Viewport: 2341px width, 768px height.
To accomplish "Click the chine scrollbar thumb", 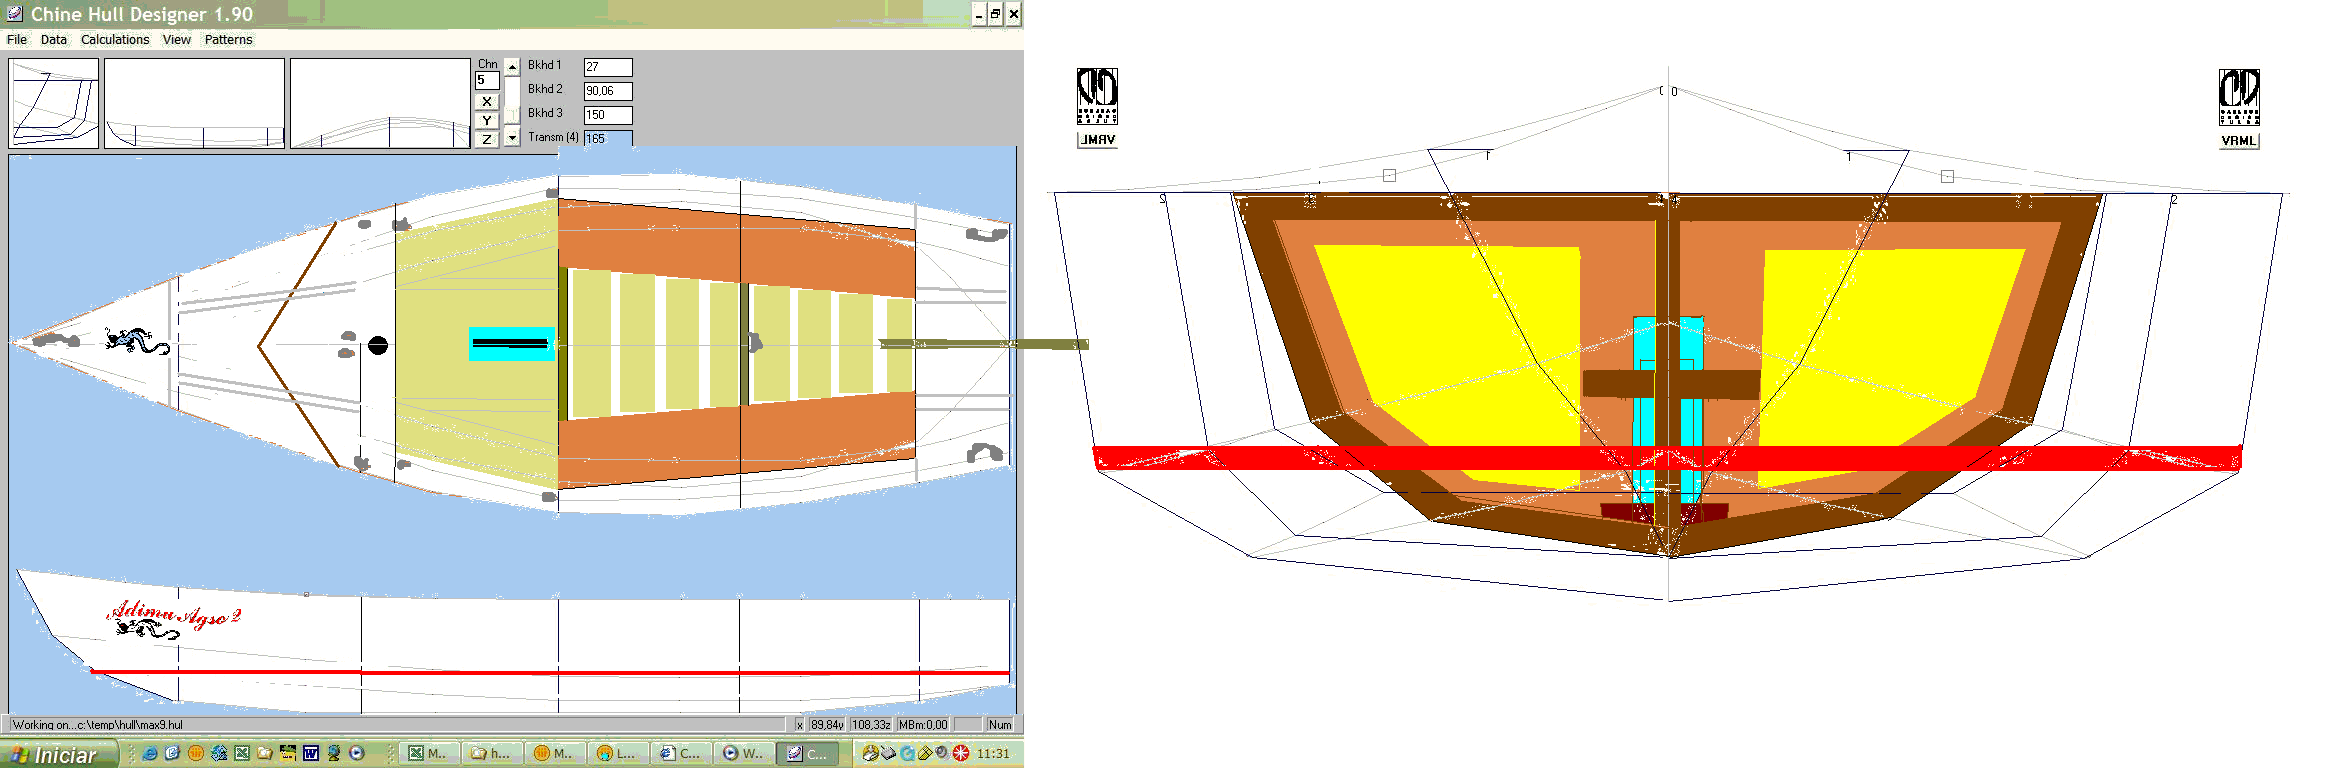I will pos(512,115).
